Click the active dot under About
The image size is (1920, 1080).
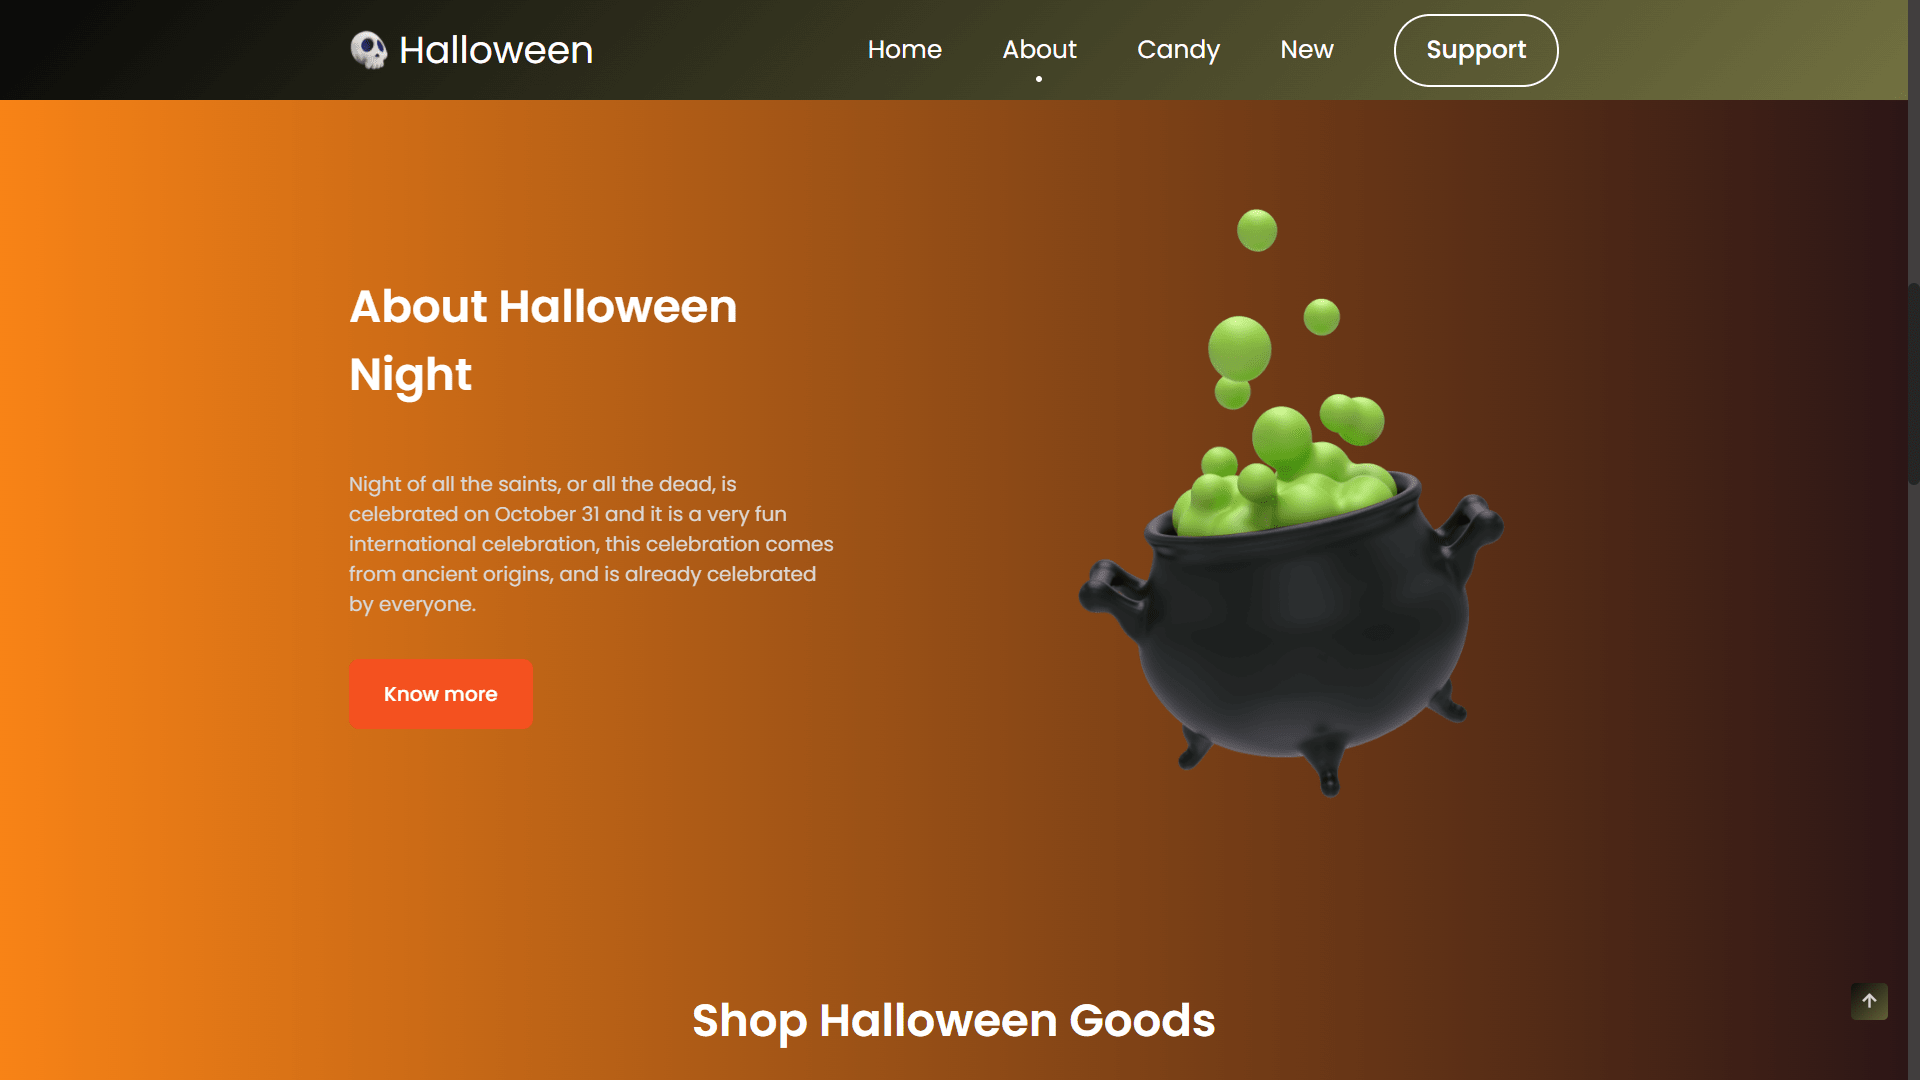point(1039,79)
